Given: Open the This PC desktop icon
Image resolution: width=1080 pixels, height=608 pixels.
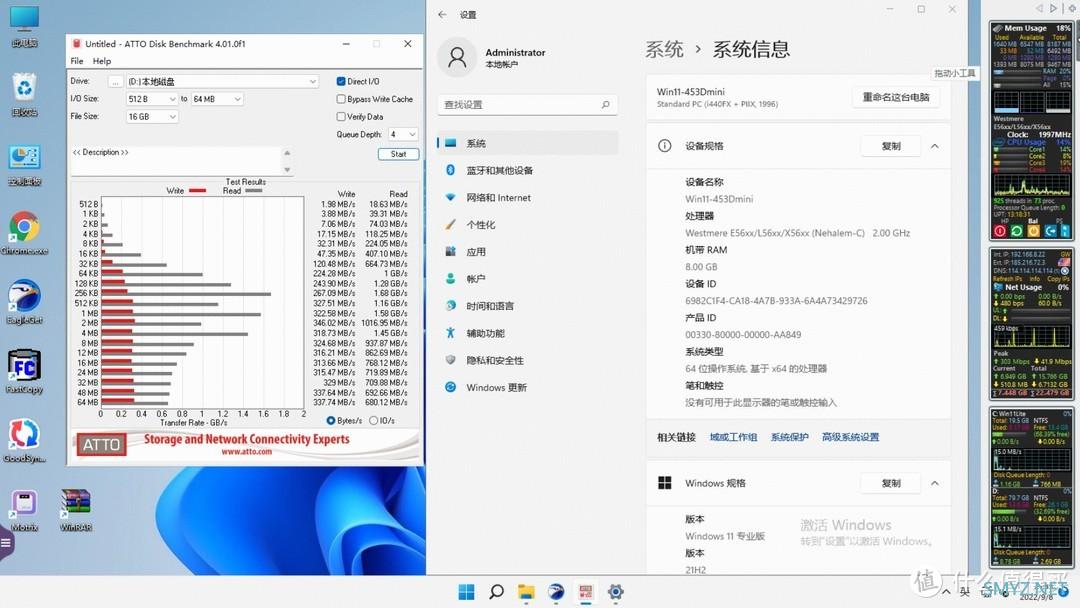Looking at the screenshot, I should (25, 26).
